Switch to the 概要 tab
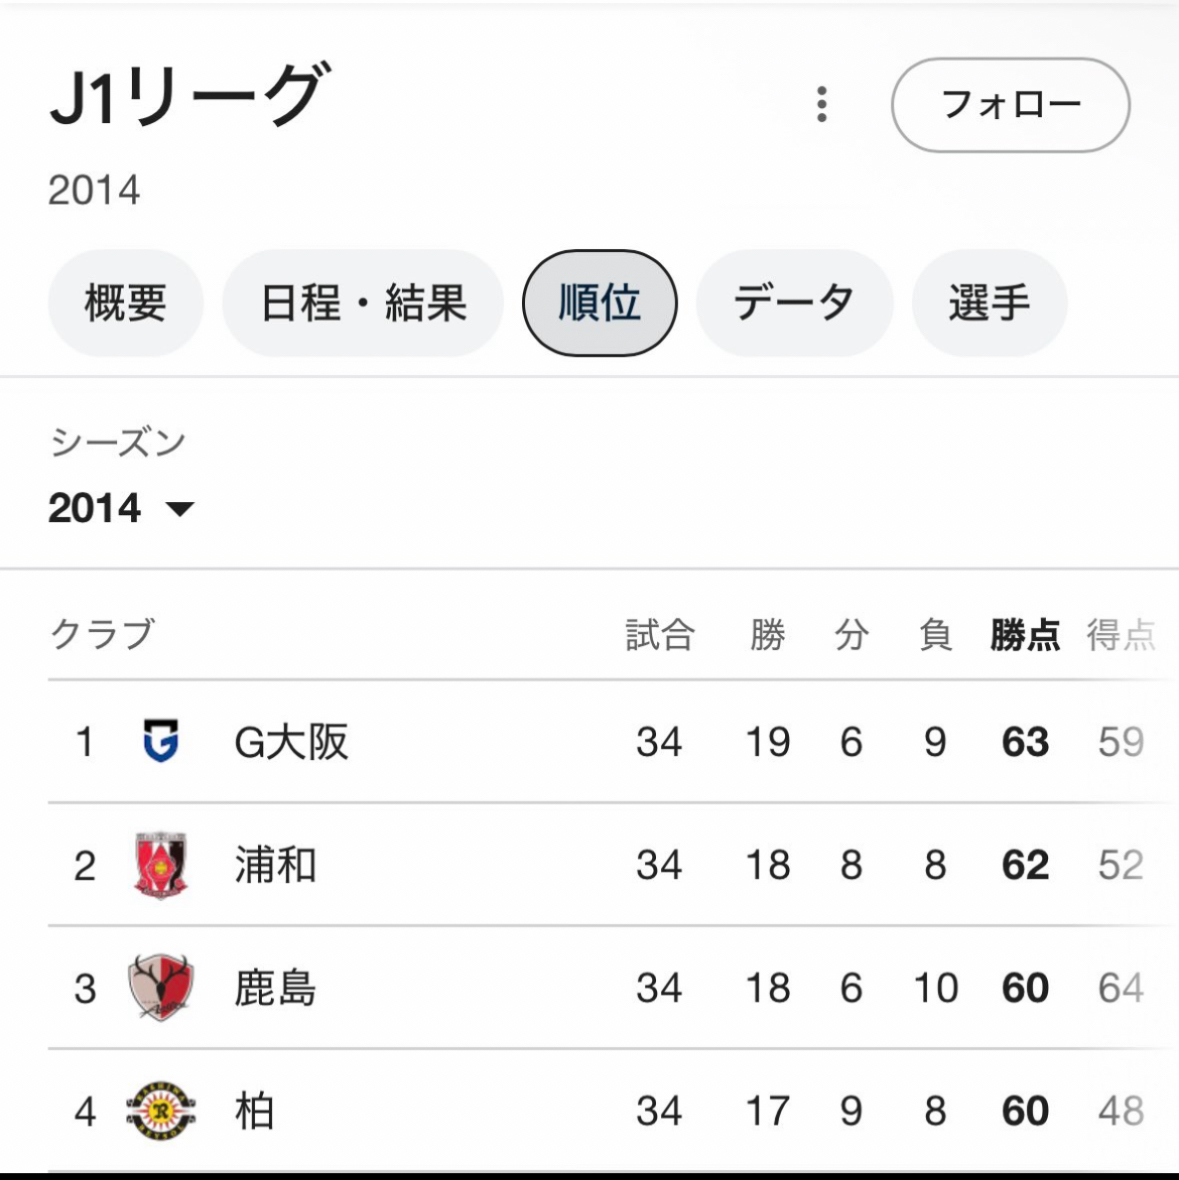 pyautogui.click(x=126, y=303)
